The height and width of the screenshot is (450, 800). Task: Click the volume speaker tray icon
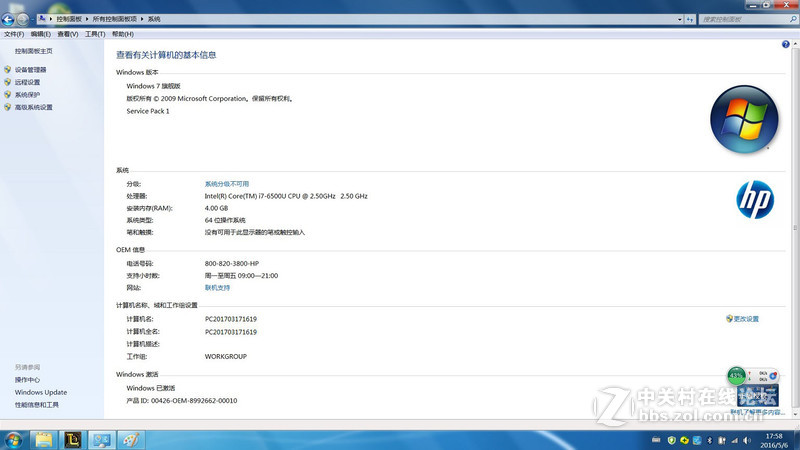pos(747,440)
